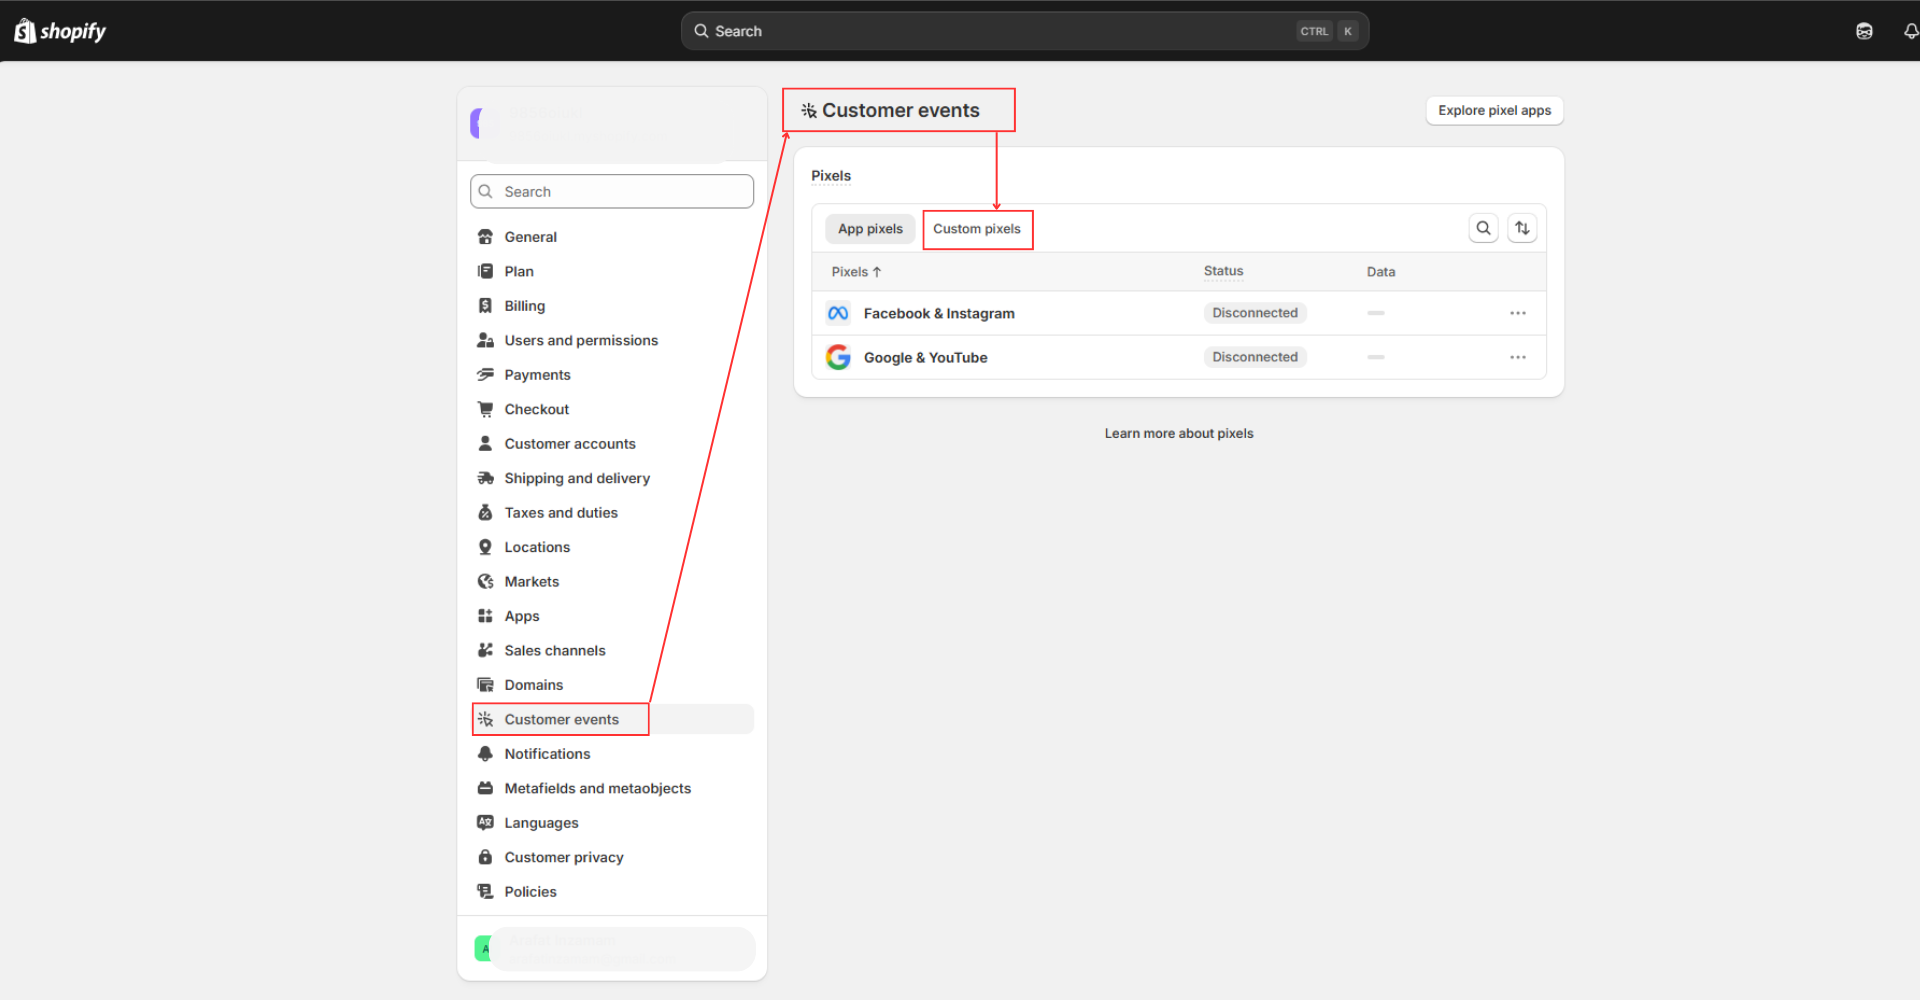
Task: Open the Facebook & Instagram pixel
Action: 939,313
